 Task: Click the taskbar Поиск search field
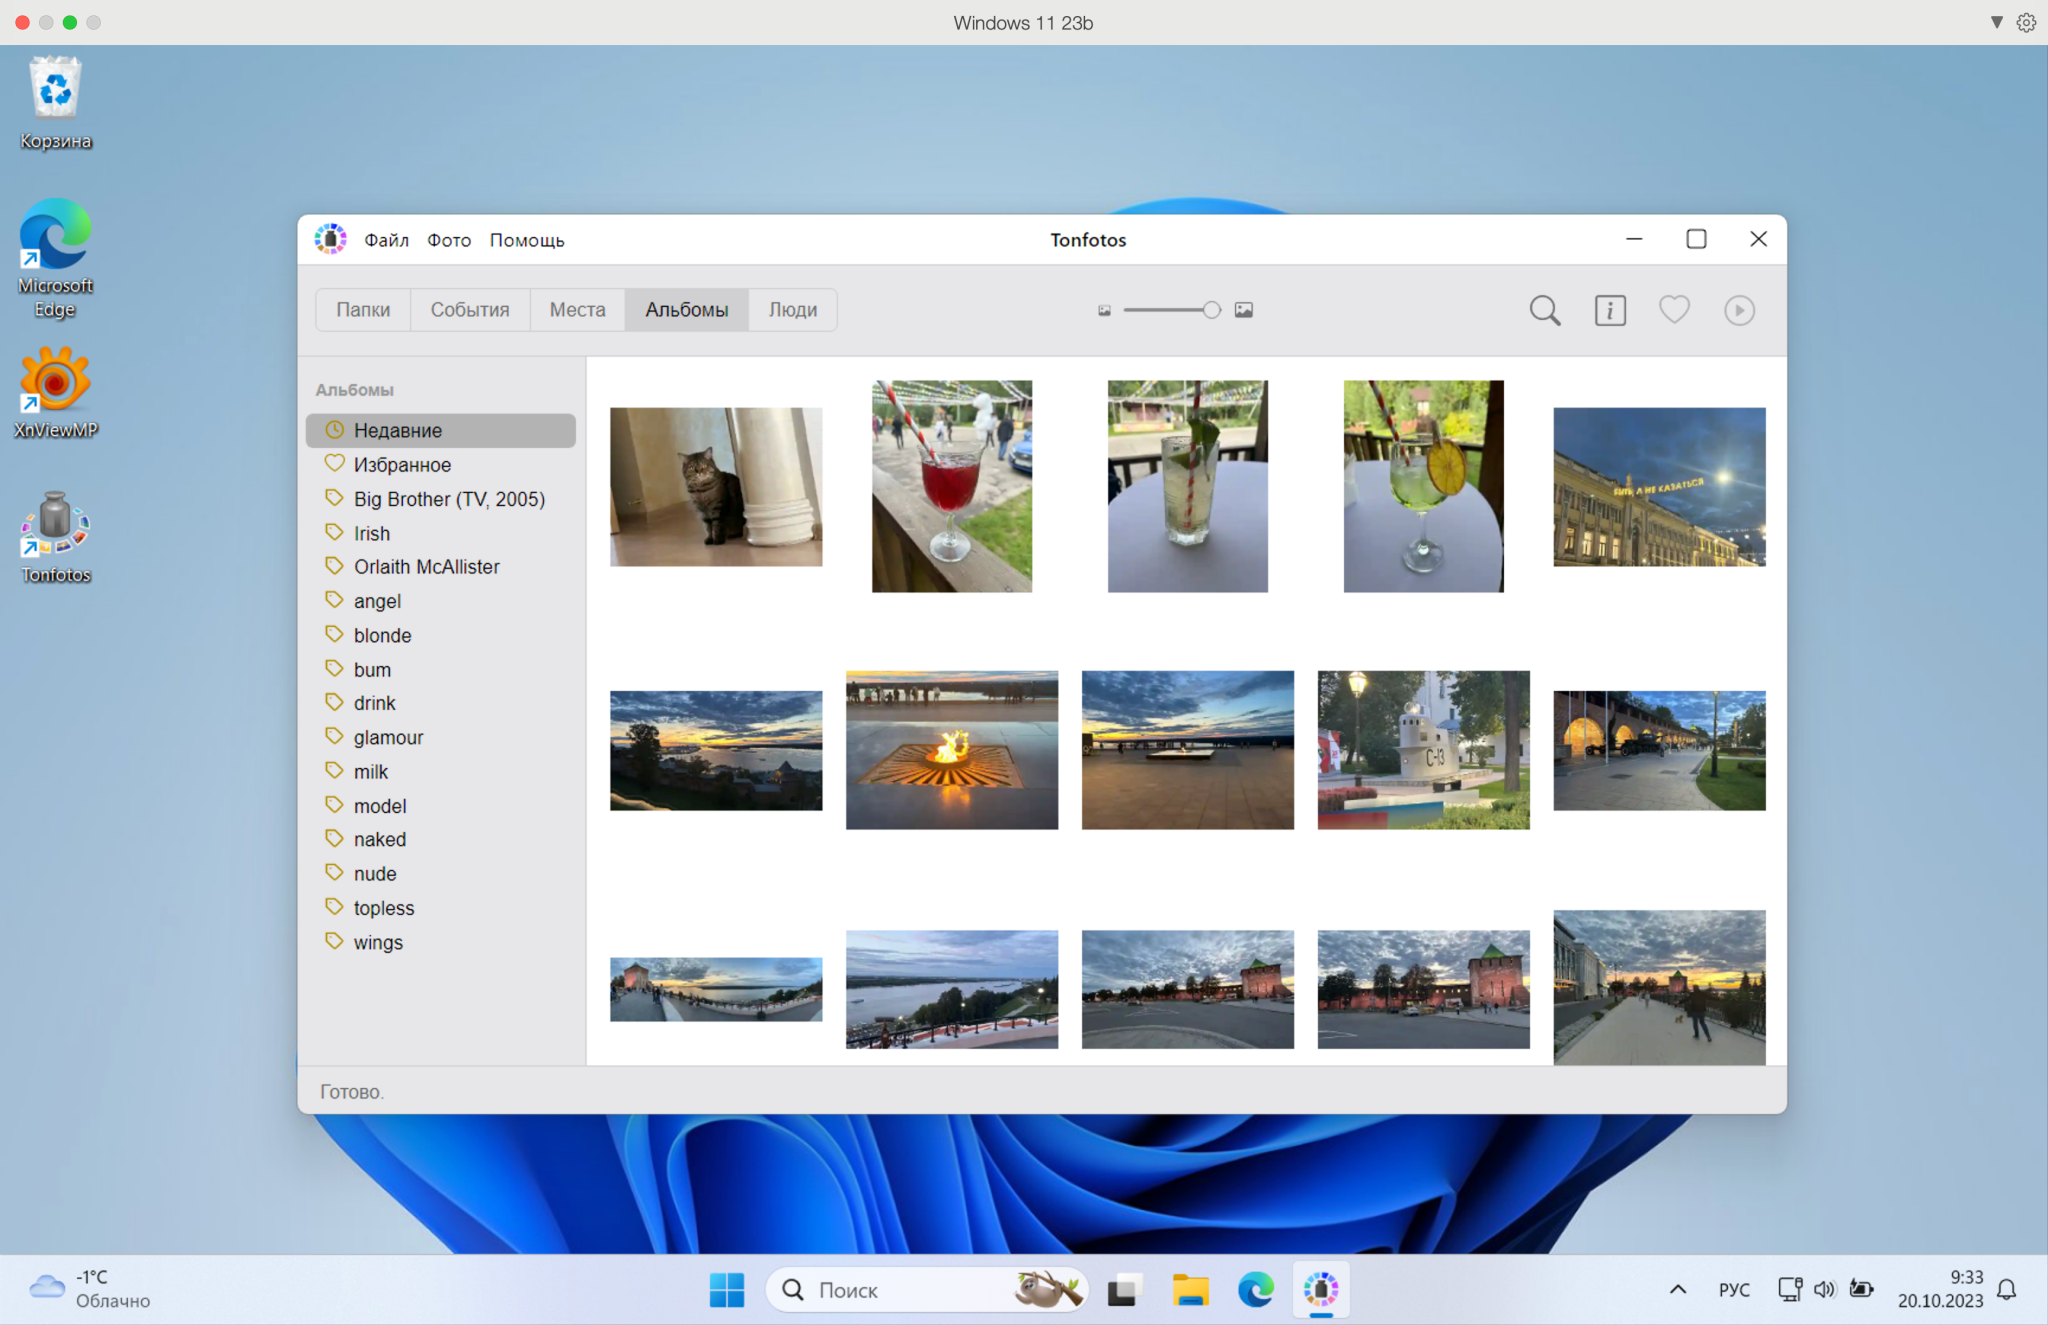926,1290
